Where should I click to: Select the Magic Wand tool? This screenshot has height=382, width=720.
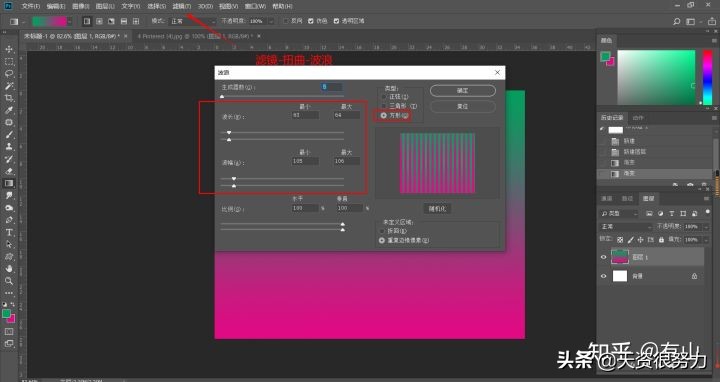point(9,86)
